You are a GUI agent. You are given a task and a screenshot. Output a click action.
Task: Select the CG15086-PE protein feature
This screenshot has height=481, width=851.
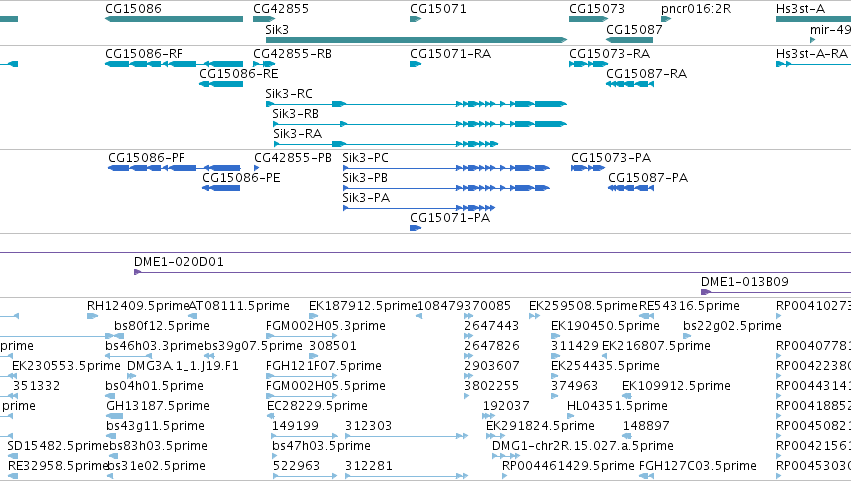click(x=221, y=188)
